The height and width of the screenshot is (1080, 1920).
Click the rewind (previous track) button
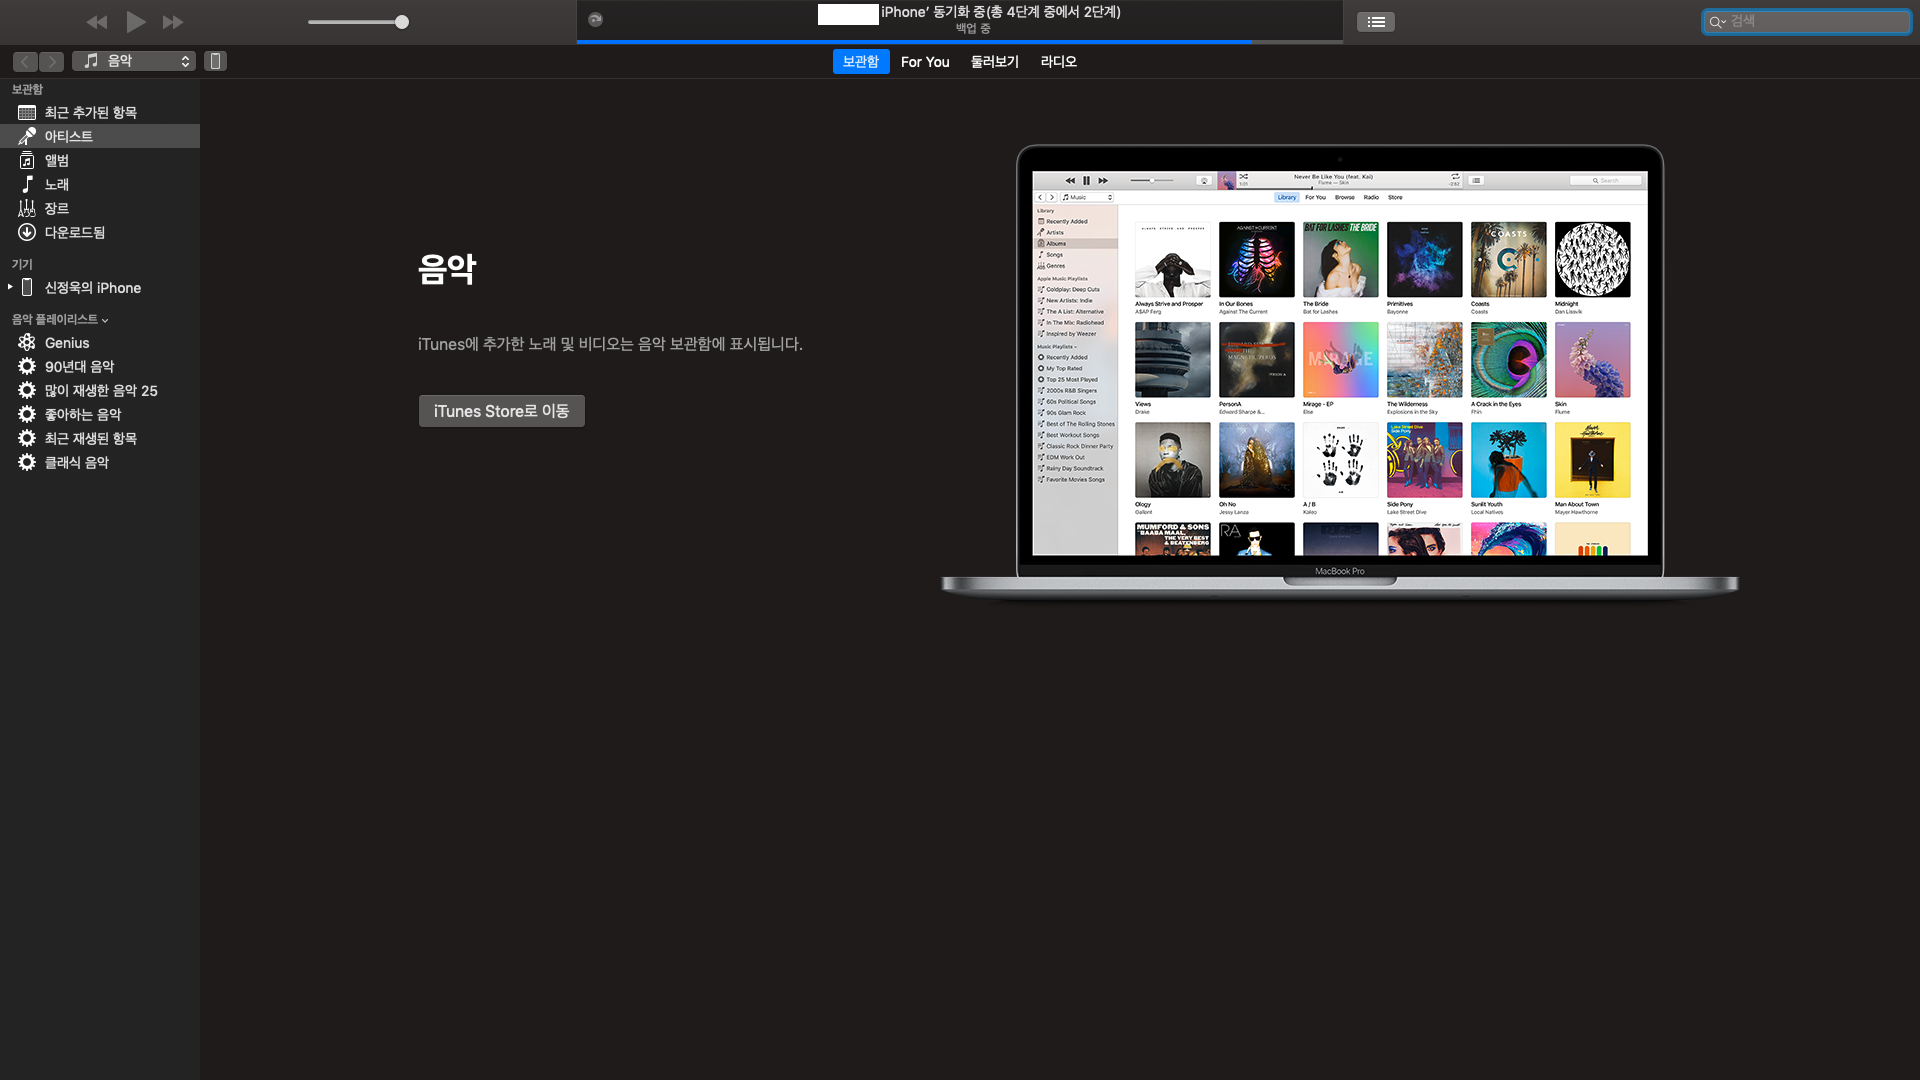pyautogui.click(x=96, y=22)
